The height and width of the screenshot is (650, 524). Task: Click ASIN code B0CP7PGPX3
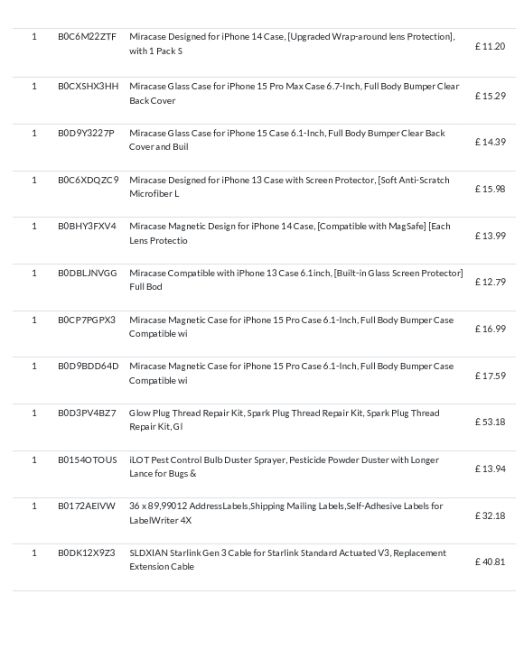coord(87,320)
